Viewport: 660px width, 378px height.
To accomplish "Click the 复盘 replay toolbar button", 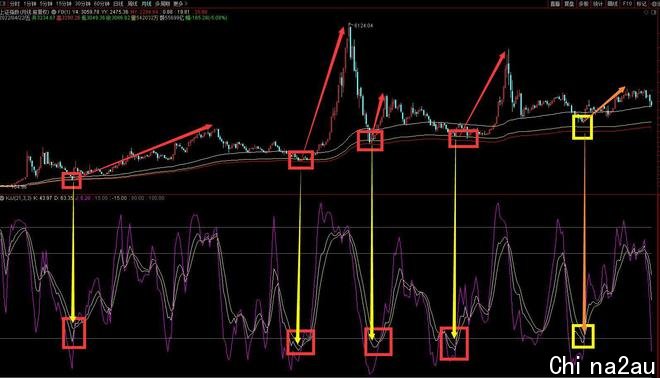I will click(569, 3).
